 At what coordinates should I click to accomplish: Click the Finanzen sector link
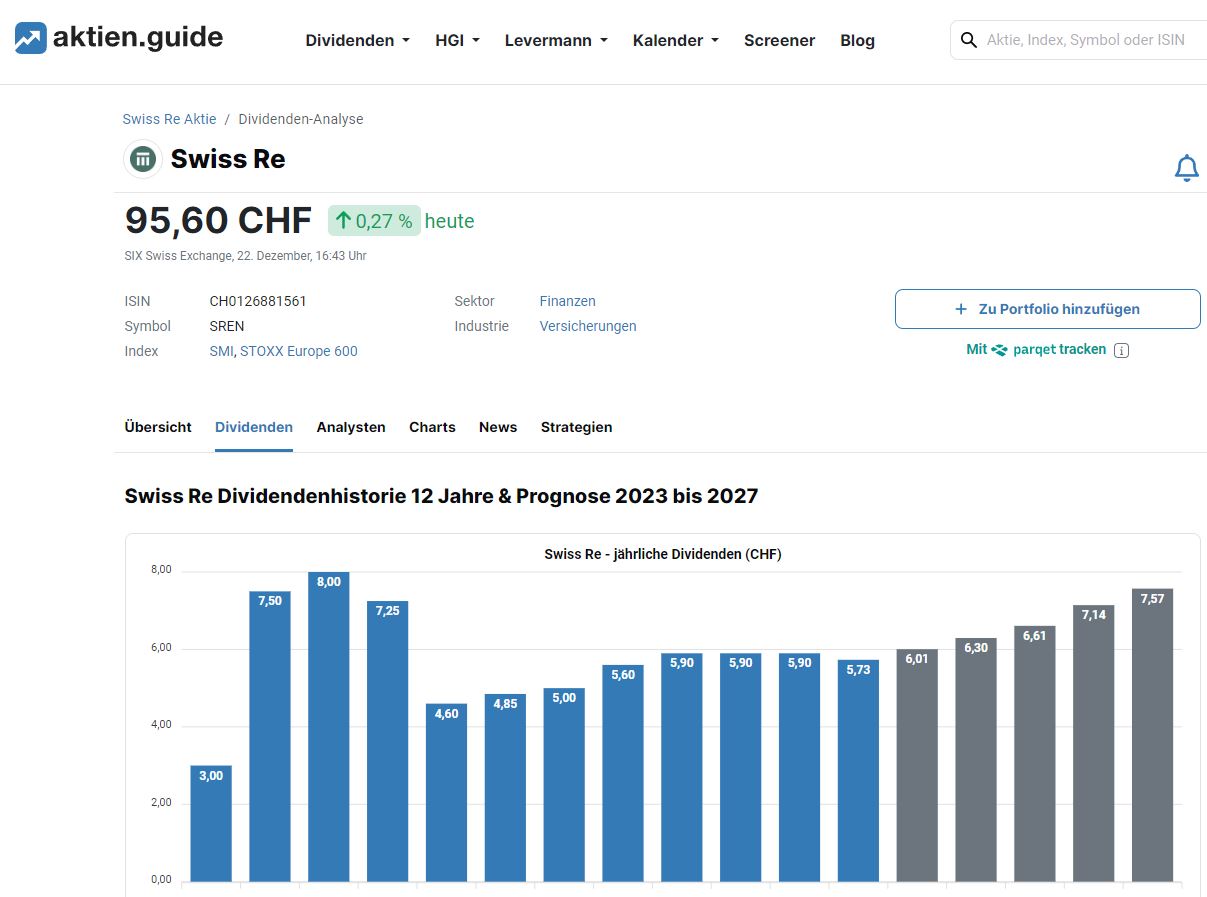coord(567,301)
